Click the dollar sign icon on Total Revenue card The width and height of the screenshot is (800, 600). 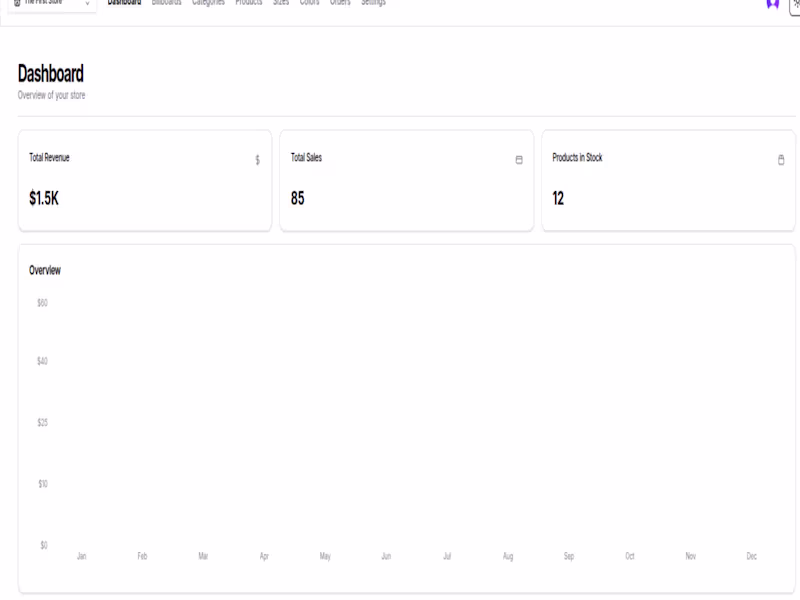[x=256, y=157]
